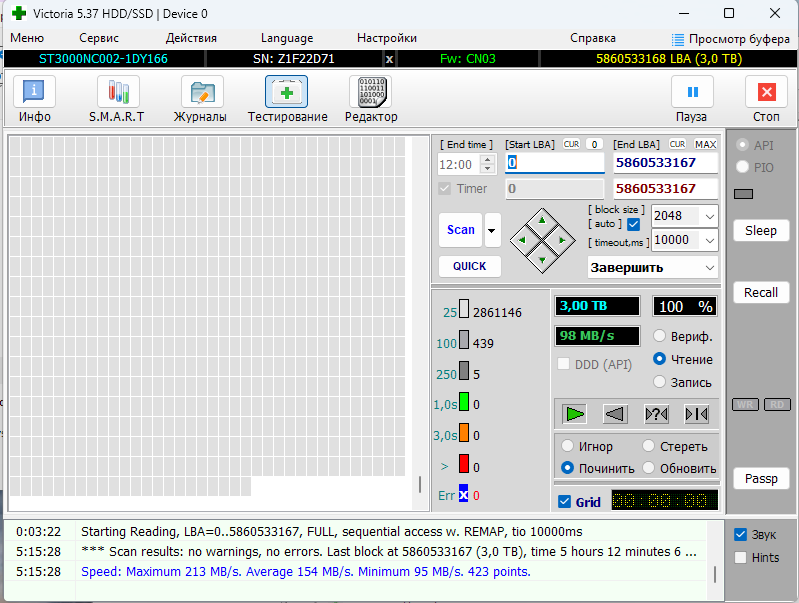The height and width of the screenshot is (603, 799).
Task: Toggle the Звук sound checkbox
Action: 740,534
